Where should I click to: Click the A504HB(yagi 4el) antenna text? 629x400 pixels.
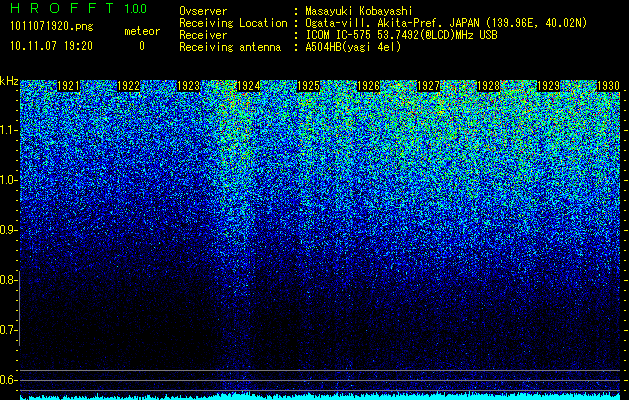pyautogui.click(x=353, y=47)
